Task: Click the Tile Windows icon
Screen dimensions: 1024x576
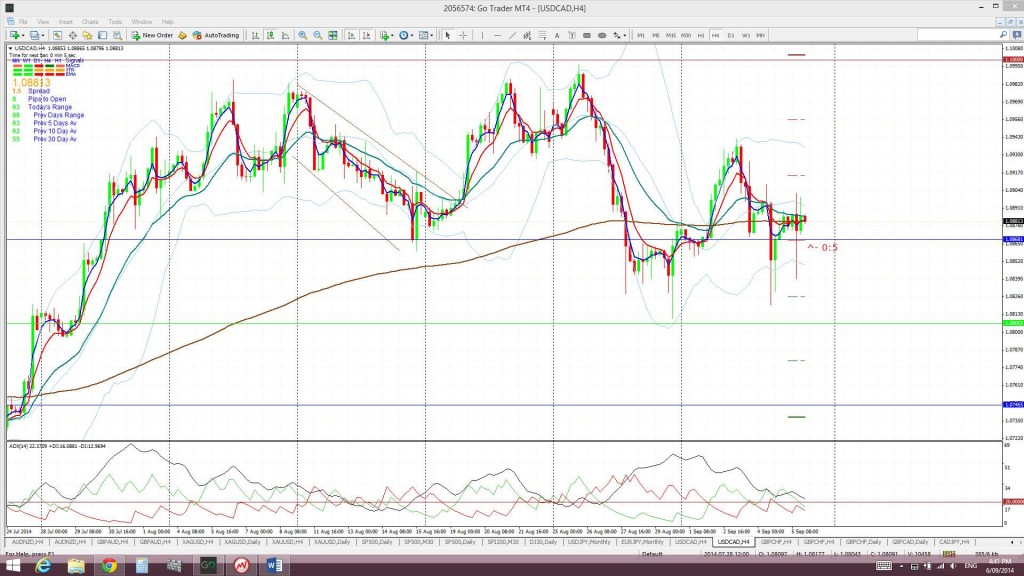Action: [332, 35]
